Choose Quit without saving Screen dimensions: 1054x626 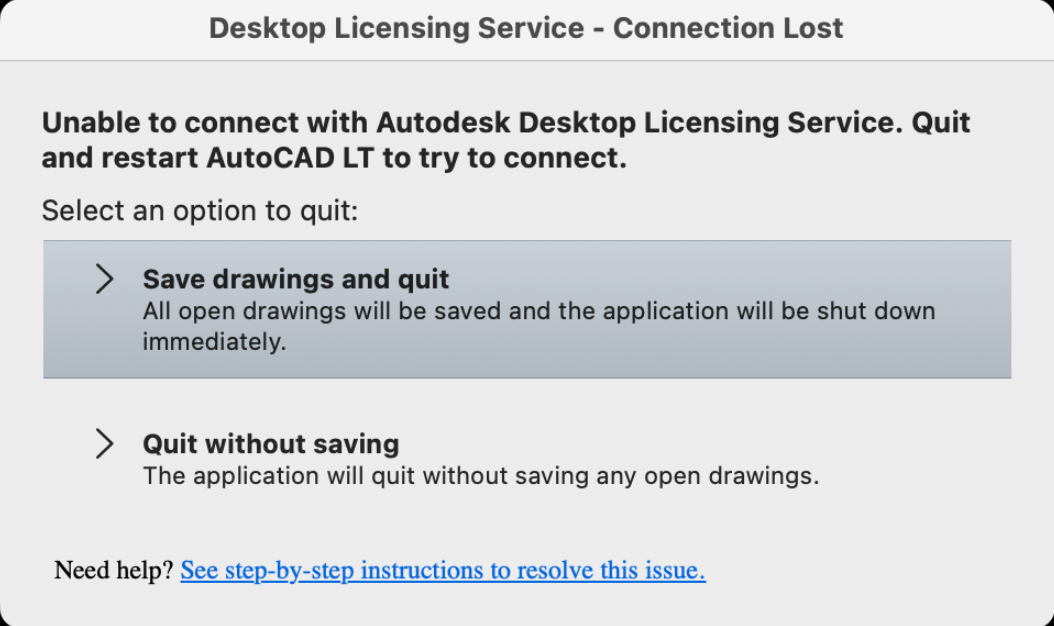[x=271, y=443]
